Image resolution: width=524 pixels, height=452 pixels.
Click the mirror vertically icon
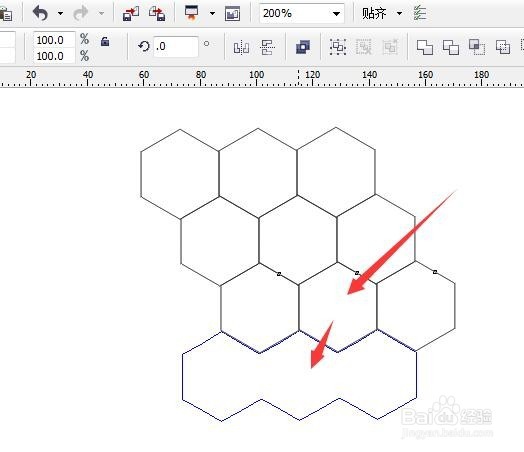[x=268, y=47]
